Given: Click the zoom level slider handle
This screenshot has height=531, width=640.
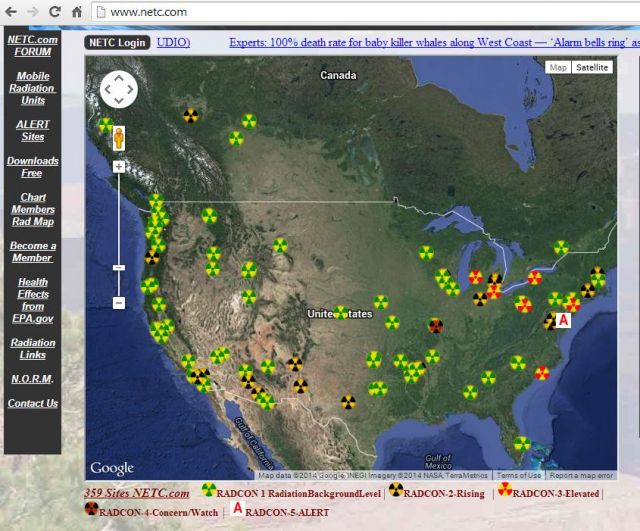Looking at the screenshot, I should coord(118,267).
